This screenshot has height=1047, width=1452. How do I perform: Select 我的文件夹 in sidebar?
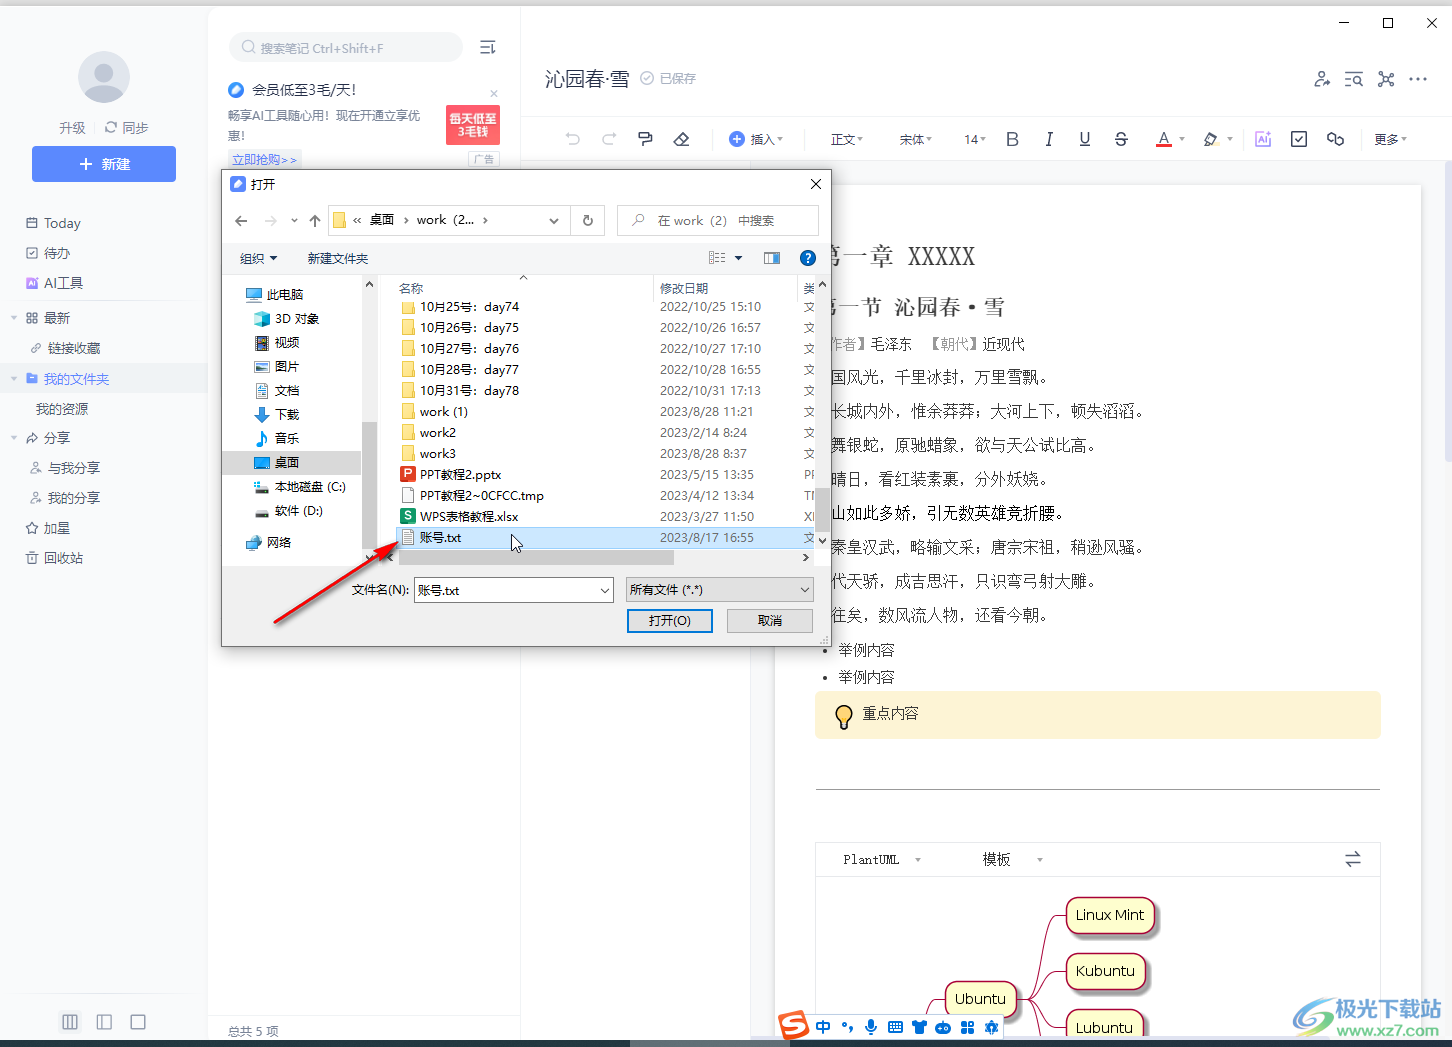[x=77, y=379]
